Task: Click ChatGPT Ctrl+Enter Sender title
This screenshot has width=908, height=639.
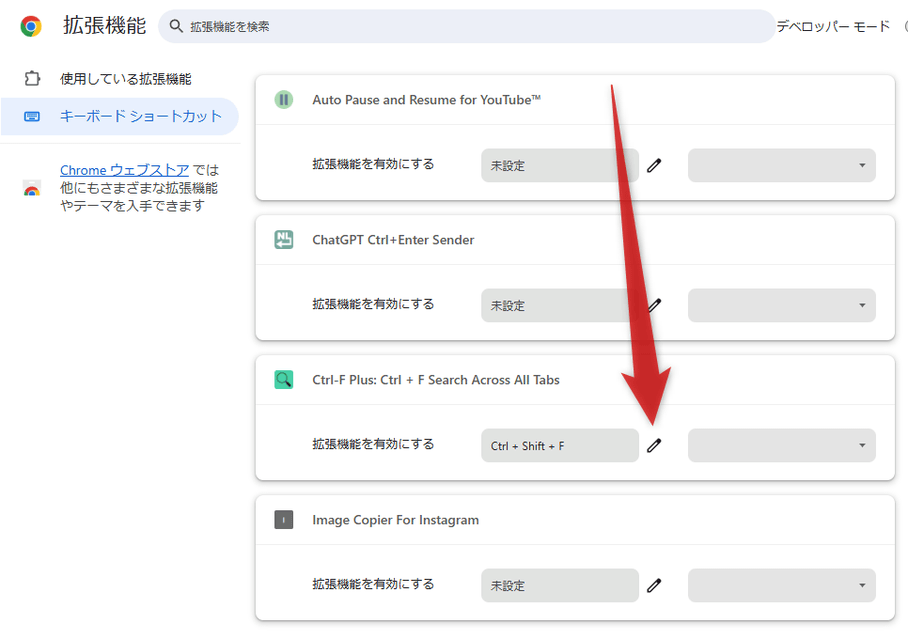Action: coord(393,240)
